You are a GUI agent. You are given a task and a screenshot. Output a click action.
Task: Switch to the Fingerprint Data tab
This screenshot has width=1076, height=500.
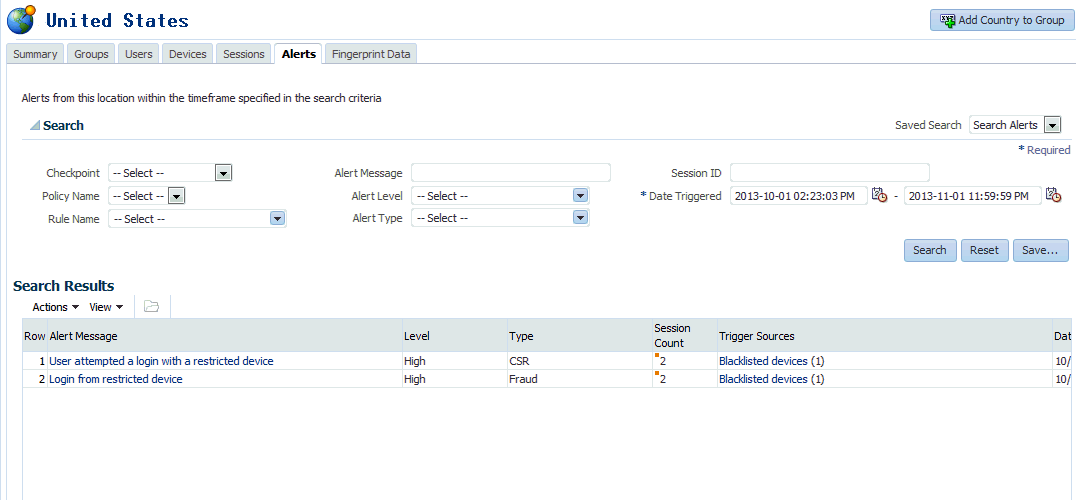[x=371, y=54]
